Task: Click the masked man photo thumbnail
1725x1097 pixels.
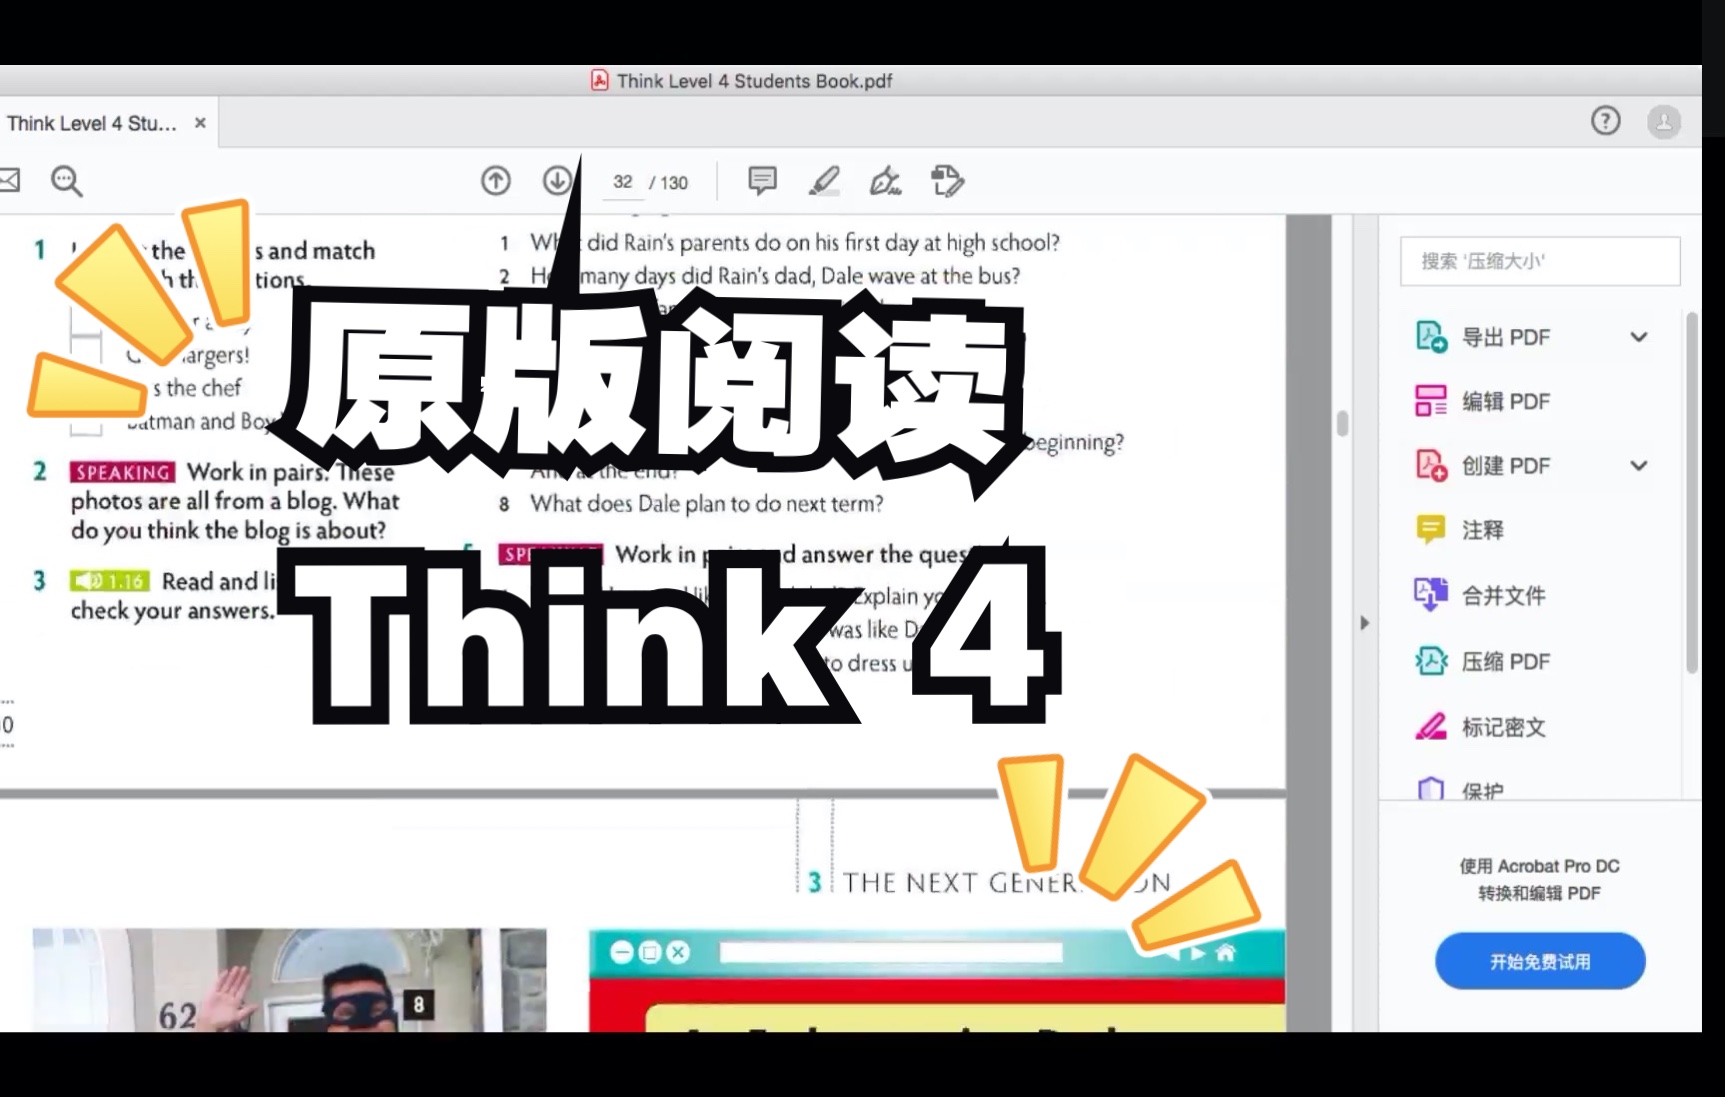Action: pos(289,980)
